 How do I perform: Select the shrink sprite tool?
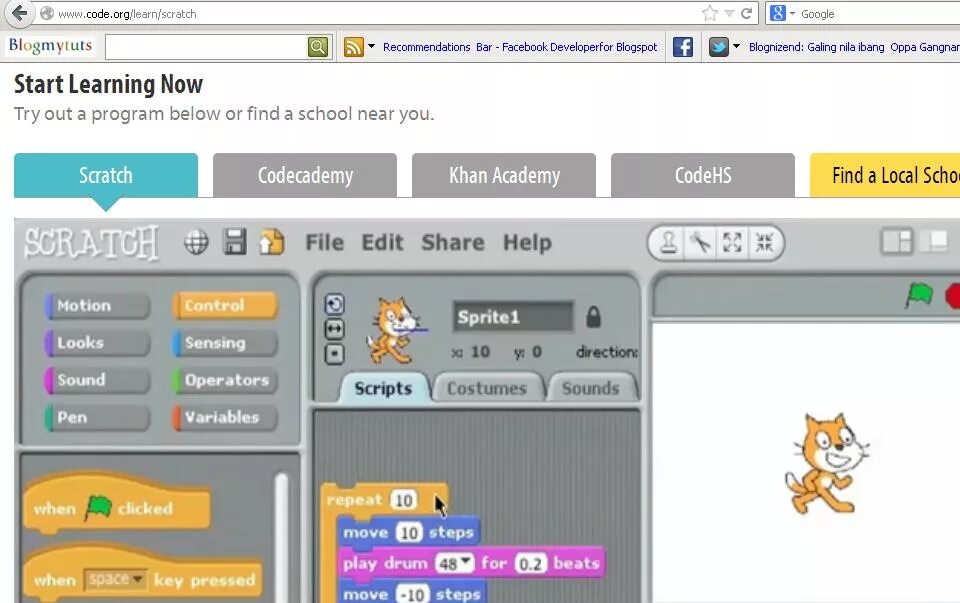[764, 242]
